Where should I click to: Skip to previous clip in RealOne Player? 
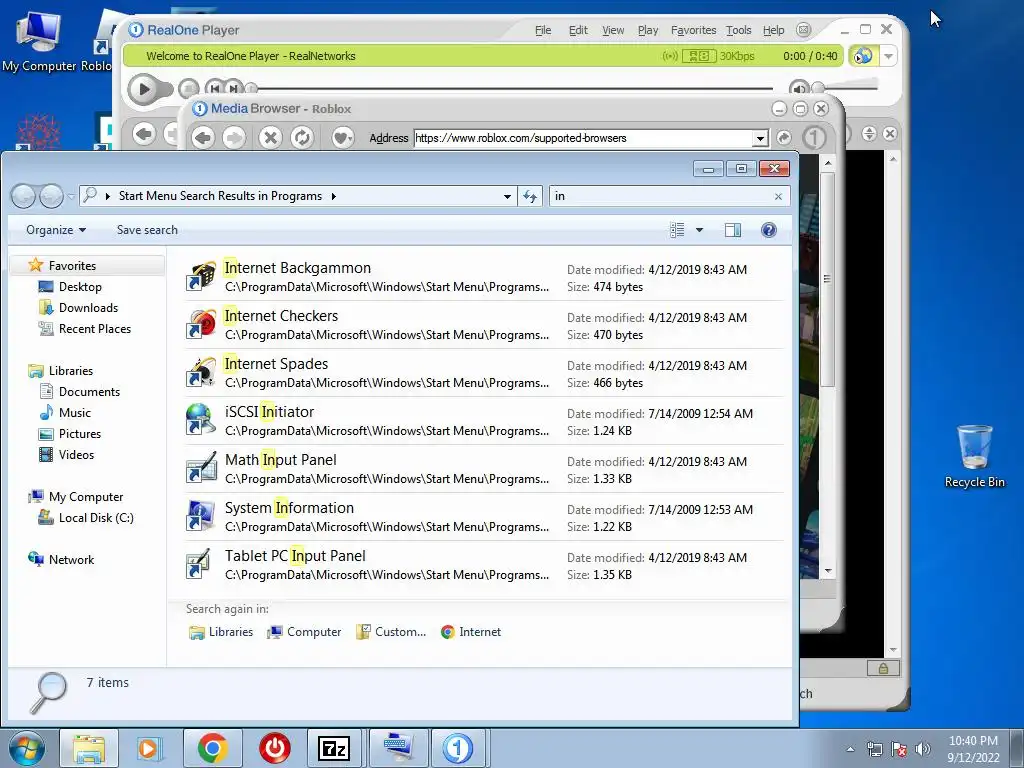[x=214, y=88]
